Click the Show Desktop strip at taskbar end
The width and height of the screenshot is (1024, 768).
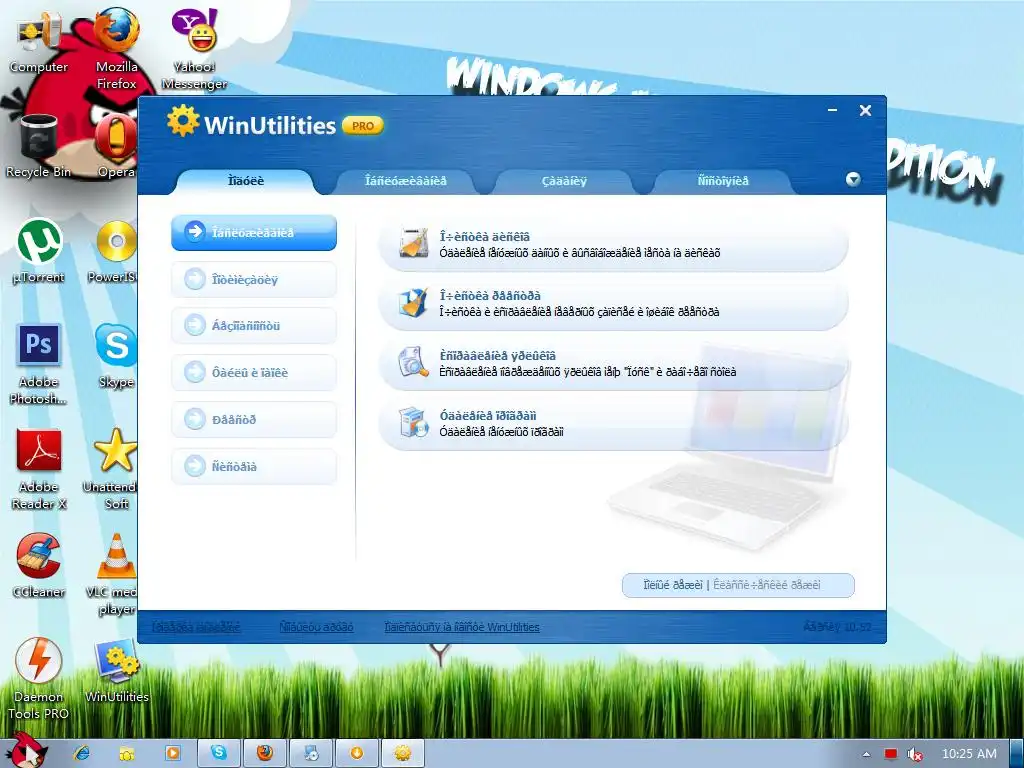1016,753
